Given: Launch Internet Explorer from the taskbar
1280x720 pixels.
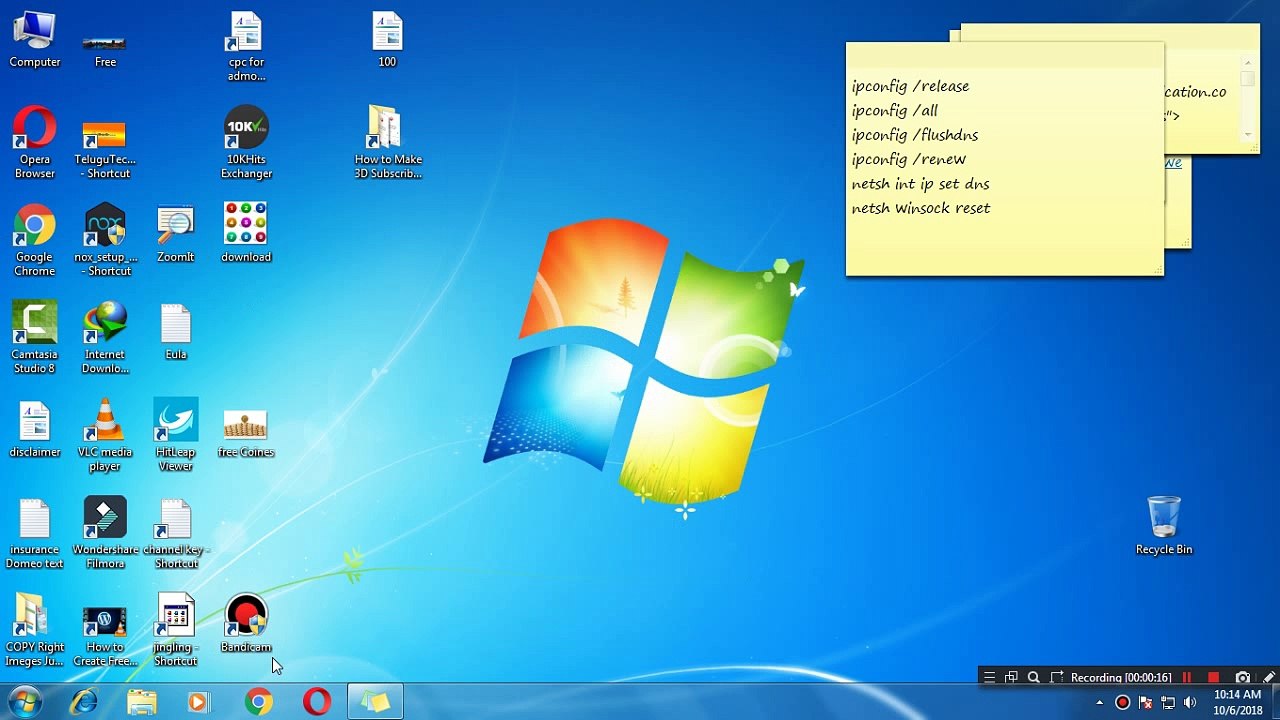Looking at the screenshot, I should click(x=84, y=702).
